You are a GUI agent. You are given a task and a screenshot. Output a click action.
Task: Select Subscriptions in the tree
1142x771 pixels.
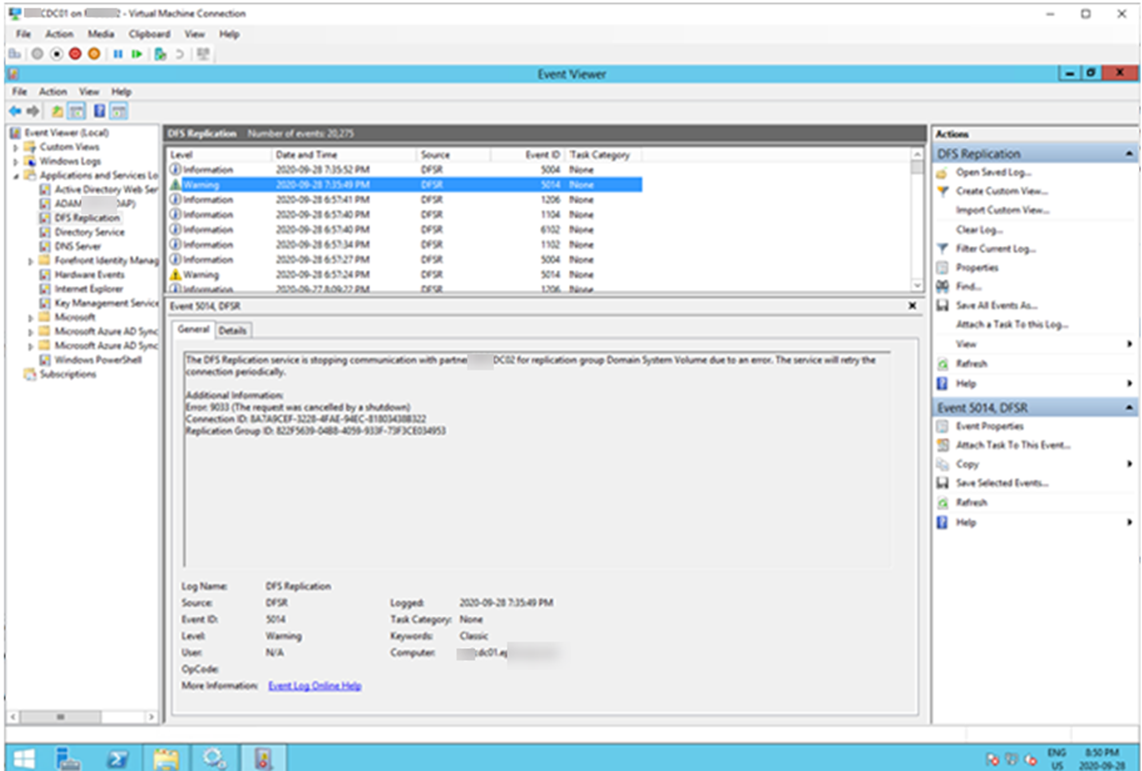pos(68,374)
